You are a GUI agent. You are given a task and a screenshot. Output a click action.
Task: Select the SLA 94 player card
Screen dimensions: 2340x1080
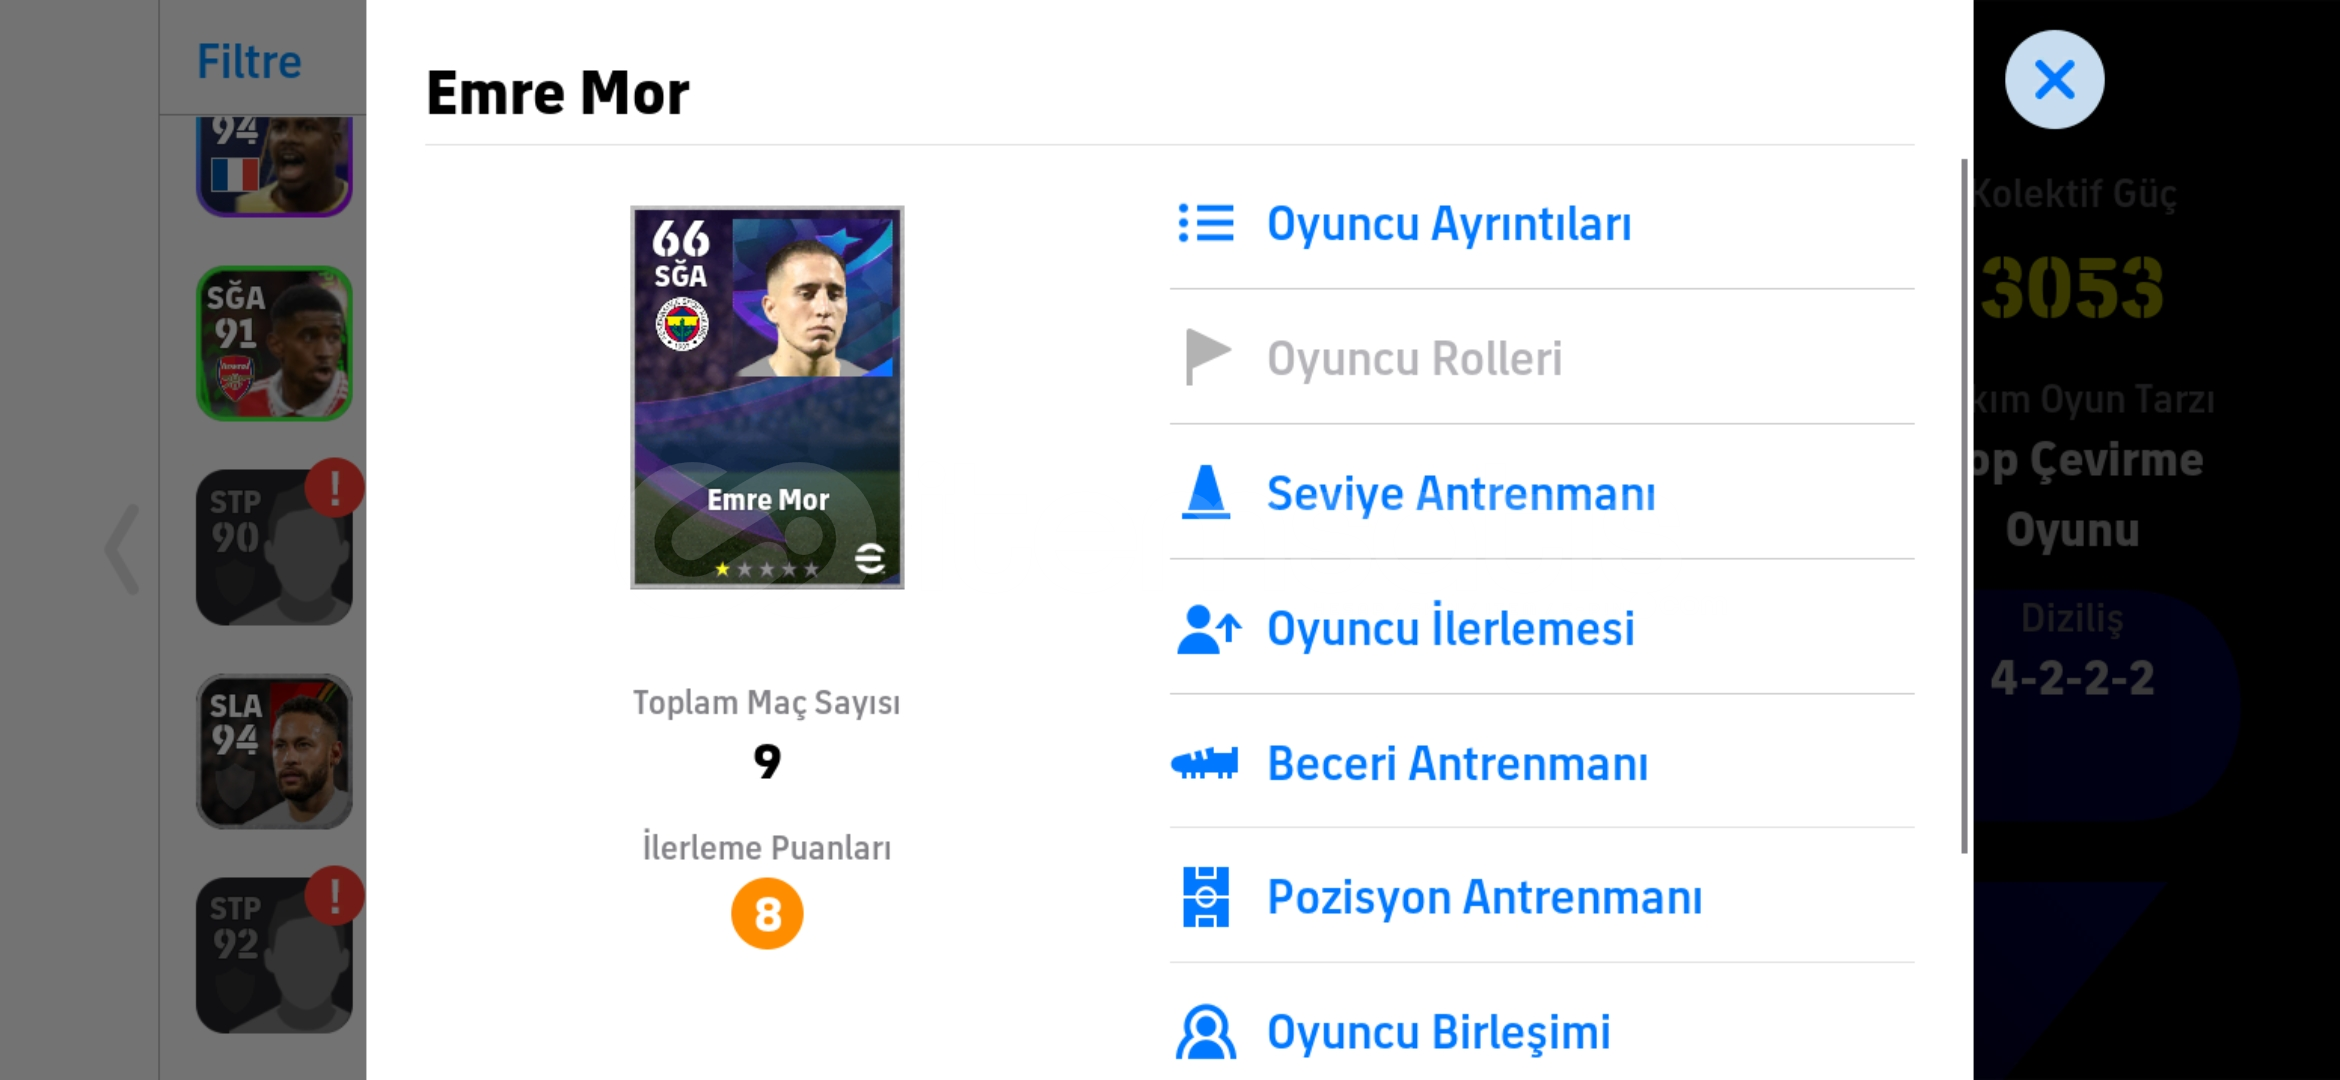coord(274,751)
